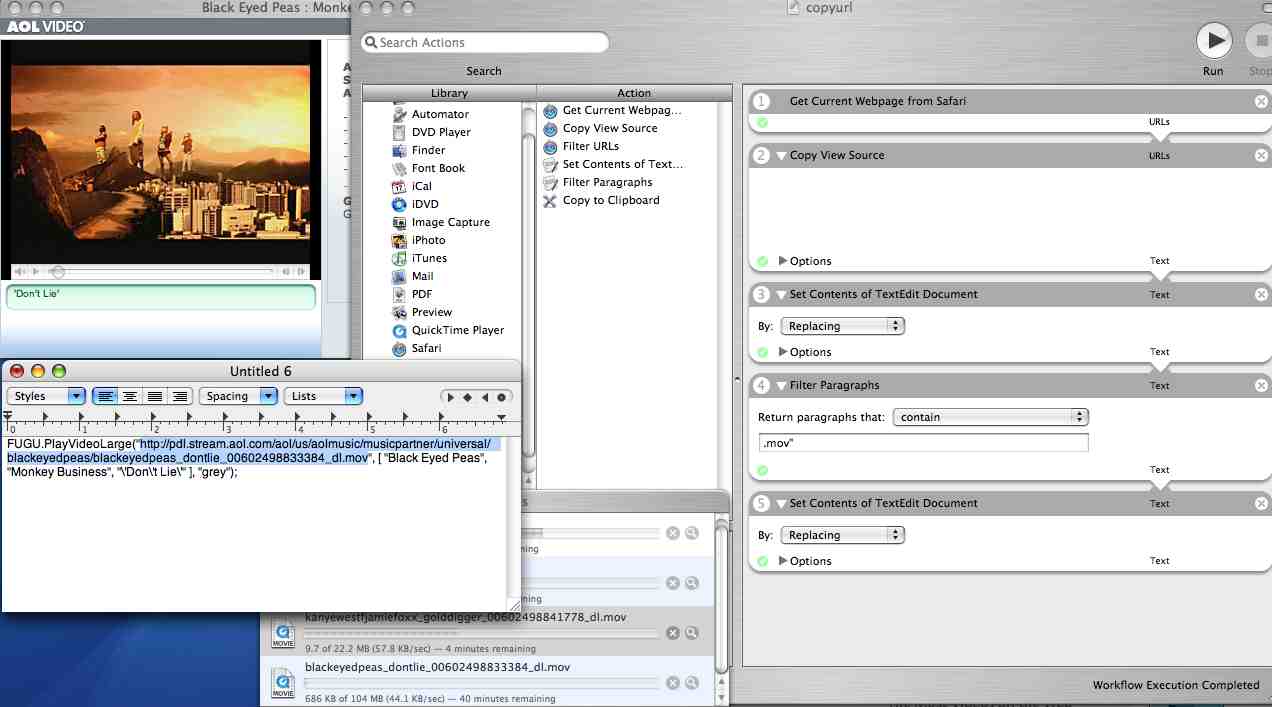The width and height of the screenshot is (1272, 707).
Task: Open the Styles dropdown in TextEdit
Action: coord(47,396)
